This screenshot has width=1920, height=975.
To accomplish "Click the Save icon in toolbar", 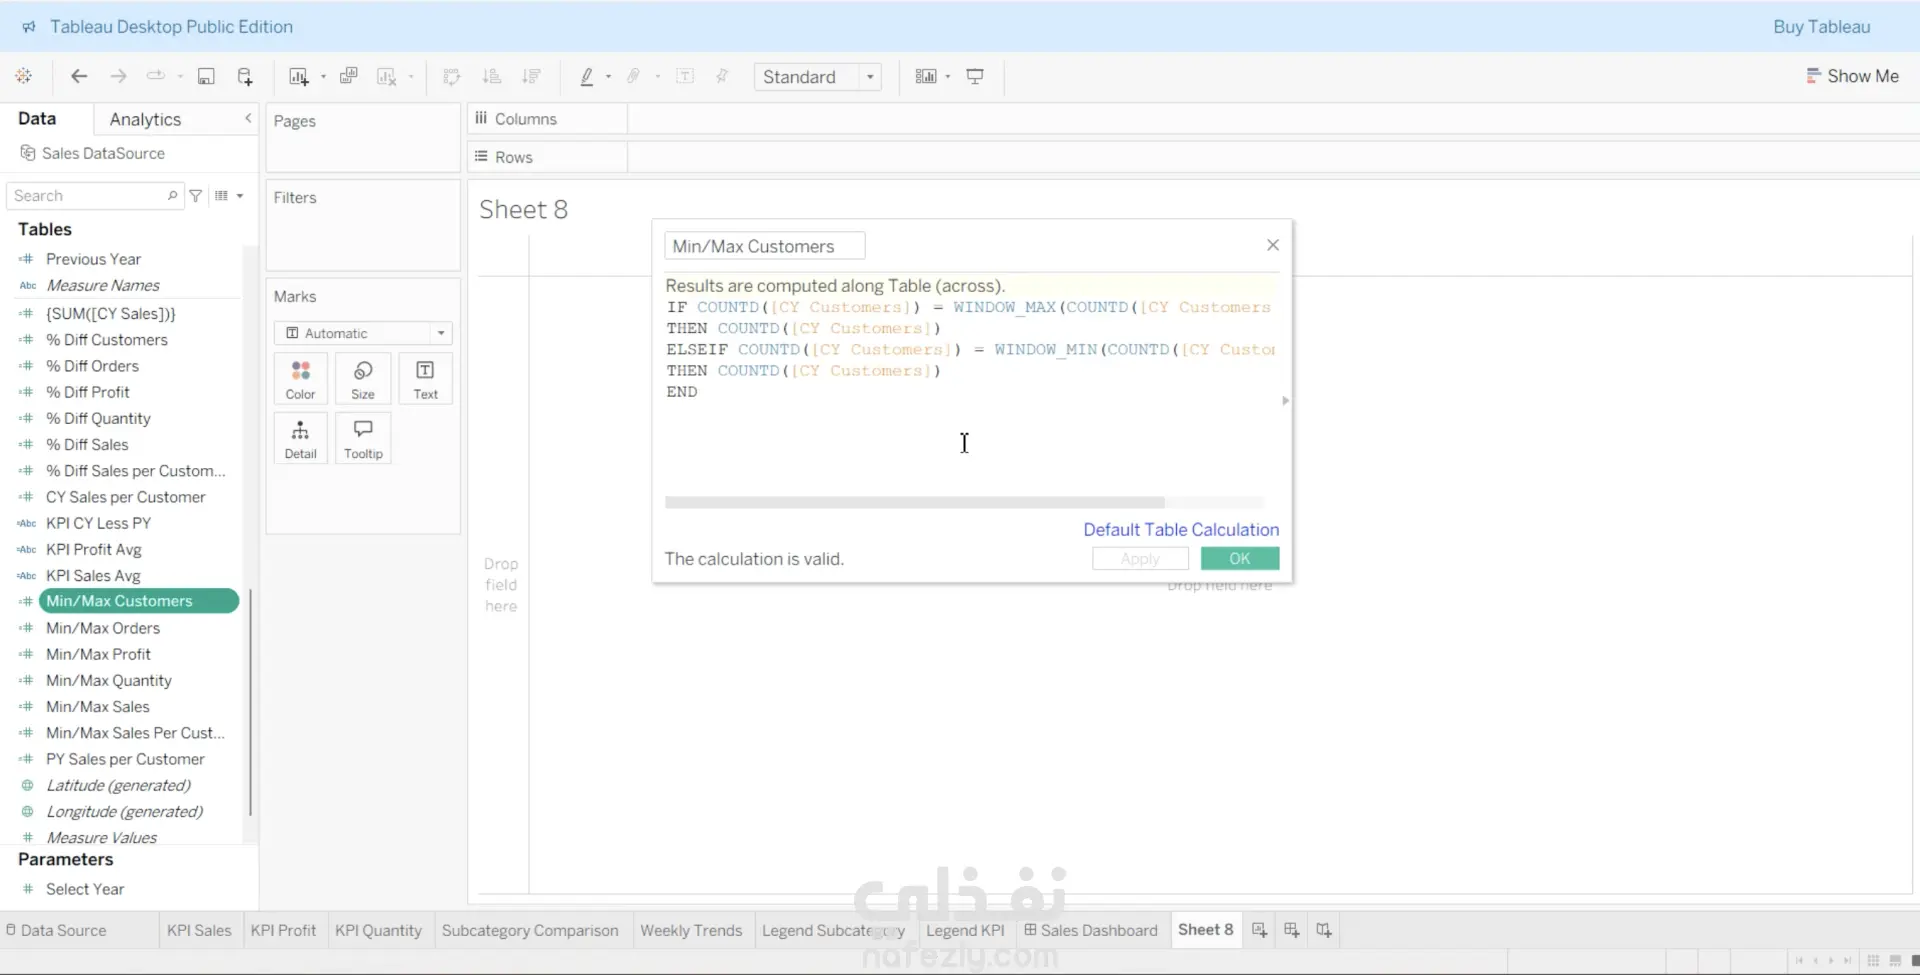I will point(206,76).
